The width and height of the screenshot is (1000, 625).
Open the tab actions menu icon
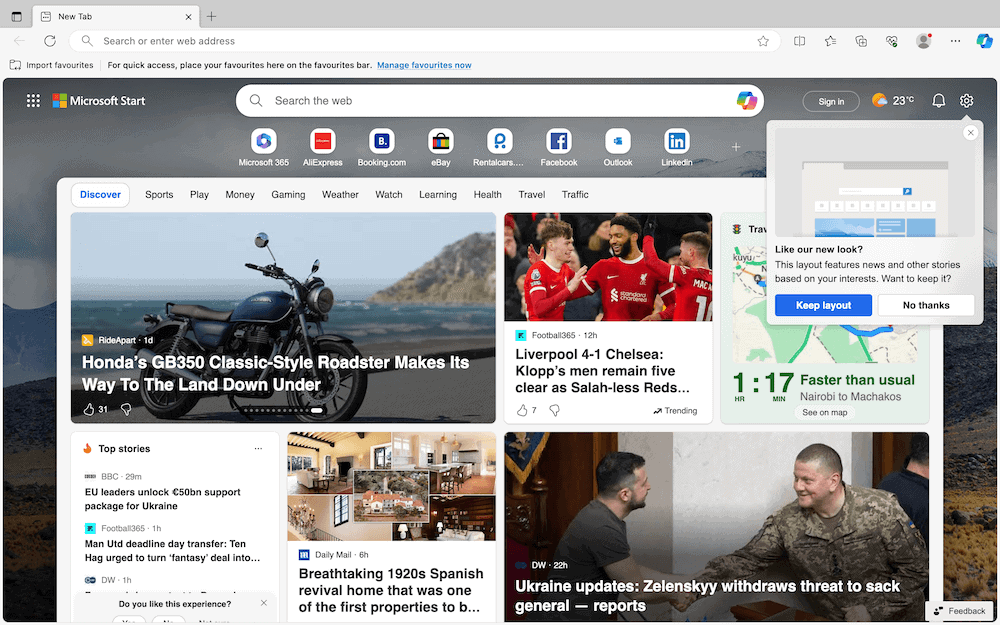click(17, 17)
